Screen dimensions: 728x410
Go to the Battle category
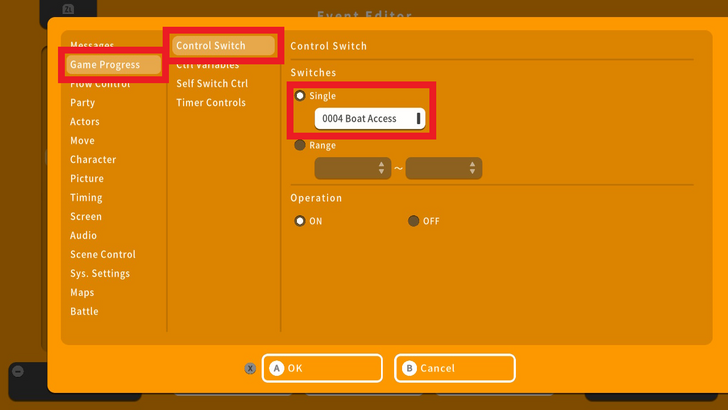pyautogui.click(x=84, y=312)
